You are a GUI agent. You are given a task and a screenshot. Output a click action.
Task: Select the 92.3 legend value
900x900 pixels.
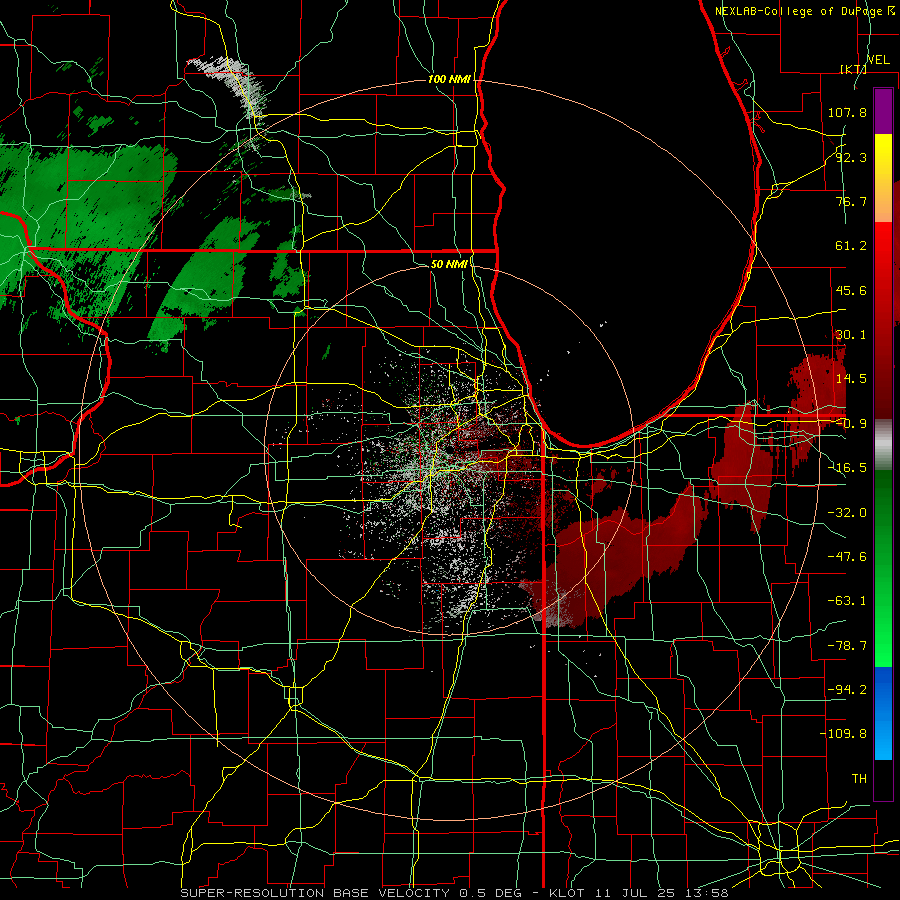point(851,157)
